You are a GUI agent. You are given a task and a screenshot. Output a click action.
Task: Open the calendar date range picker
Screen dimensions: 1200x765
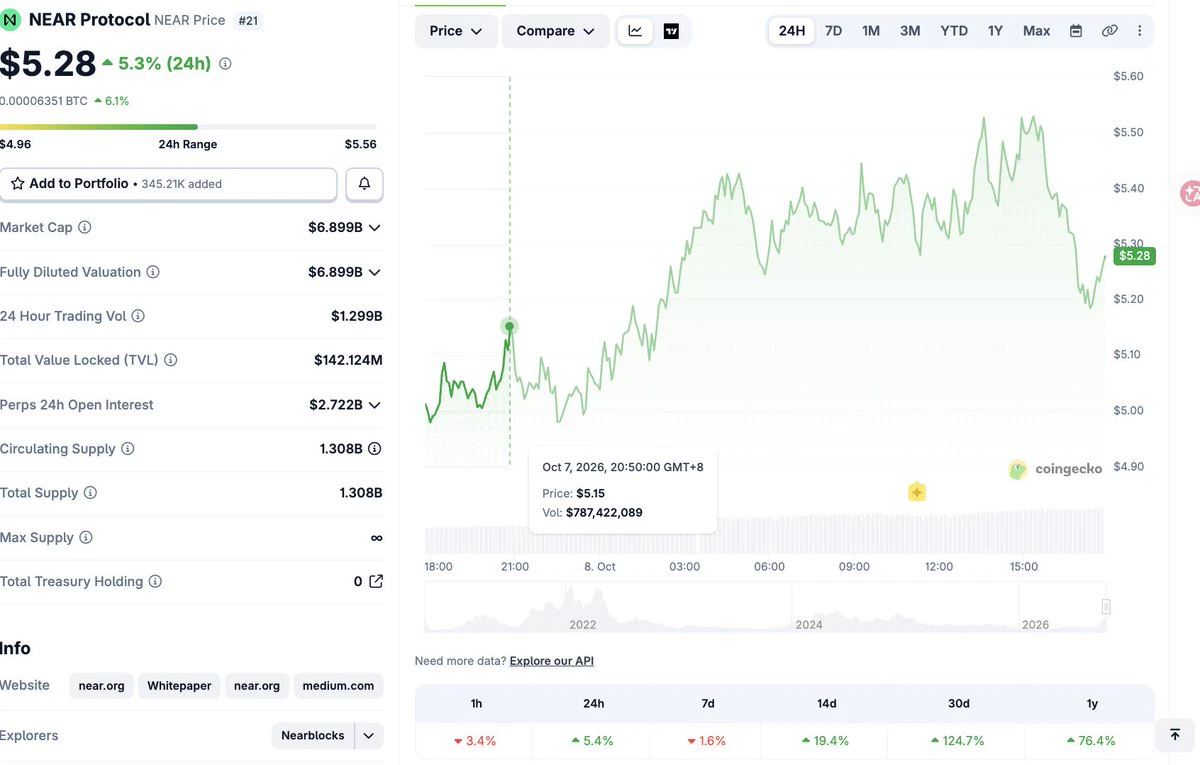click(x=1076, y=31)
